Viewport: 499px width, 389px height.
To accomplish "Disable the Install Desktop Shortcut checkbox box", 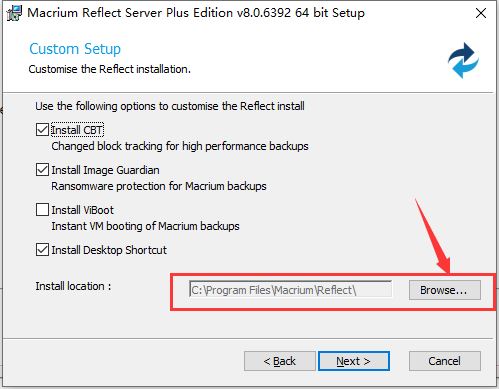I will pos(42,250).
